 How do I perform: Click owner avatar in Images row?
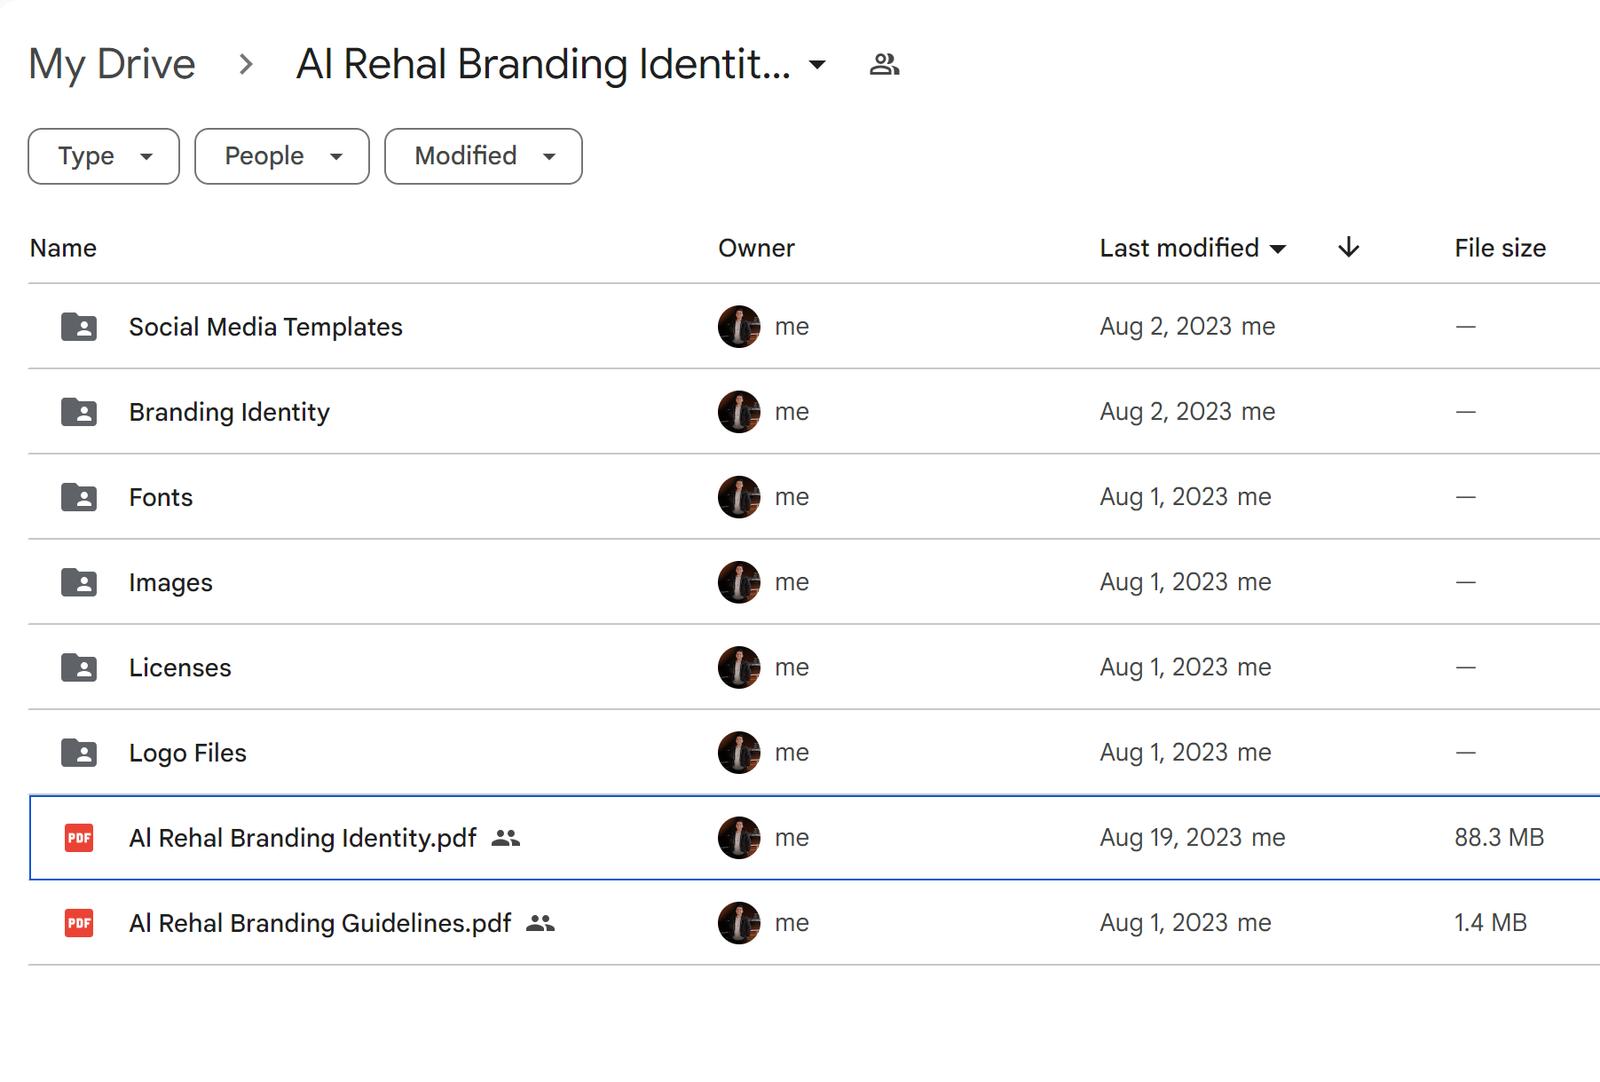point(739,582)
